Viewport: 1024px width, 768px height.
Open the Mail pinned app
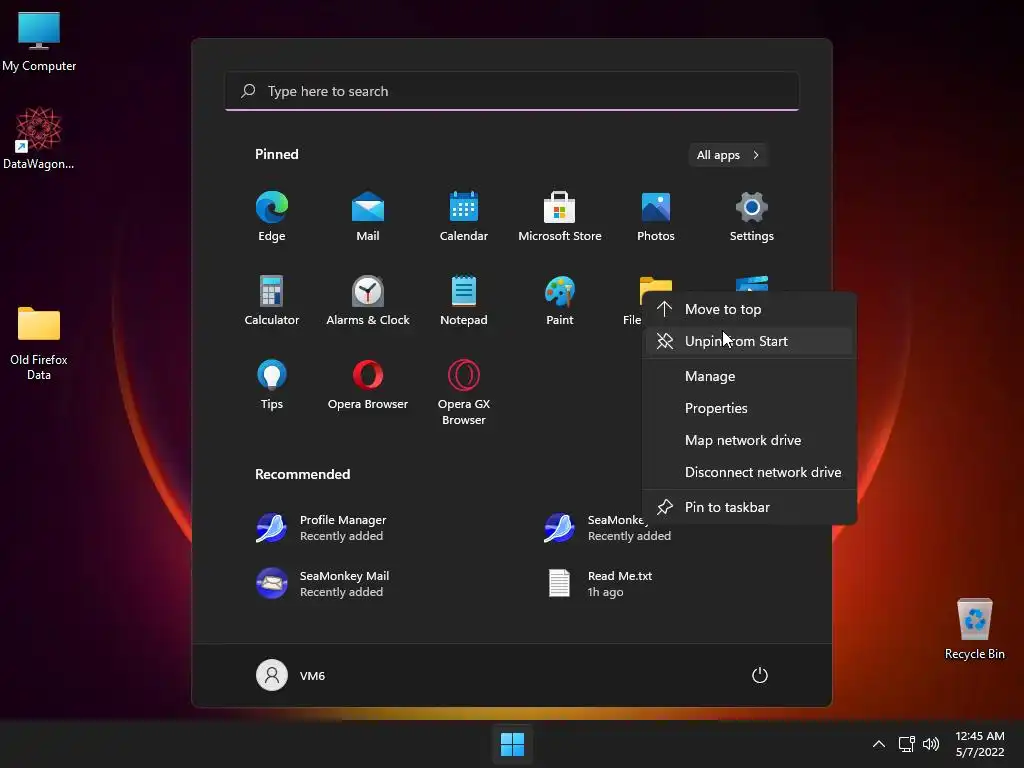(x=368, y=216)
